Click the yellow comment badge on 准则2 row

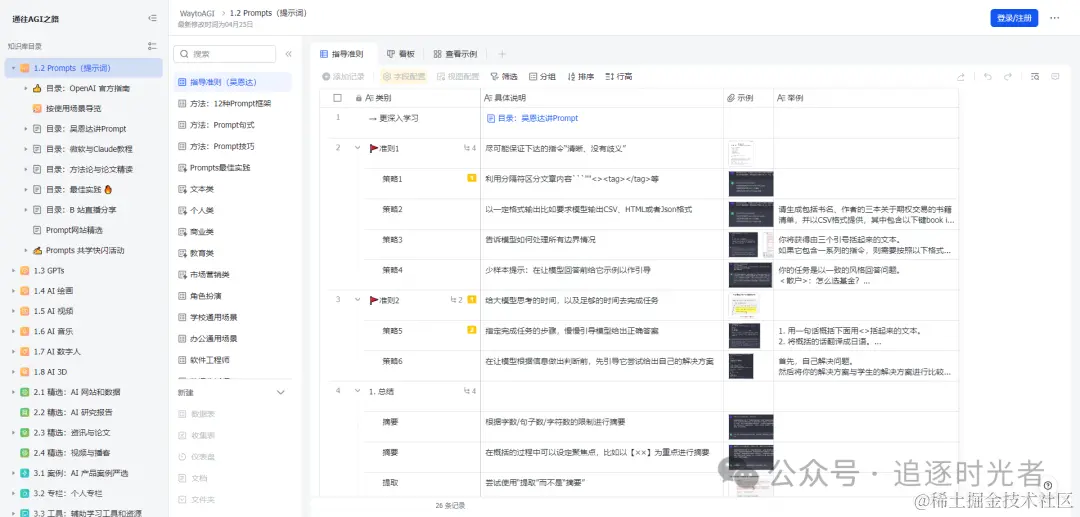click(472, 299)
